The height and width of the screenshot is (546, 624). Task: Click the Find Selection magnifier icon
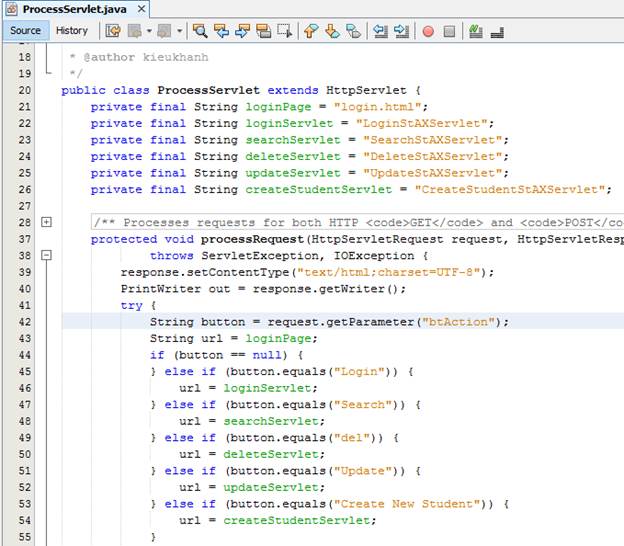(200, 31)
